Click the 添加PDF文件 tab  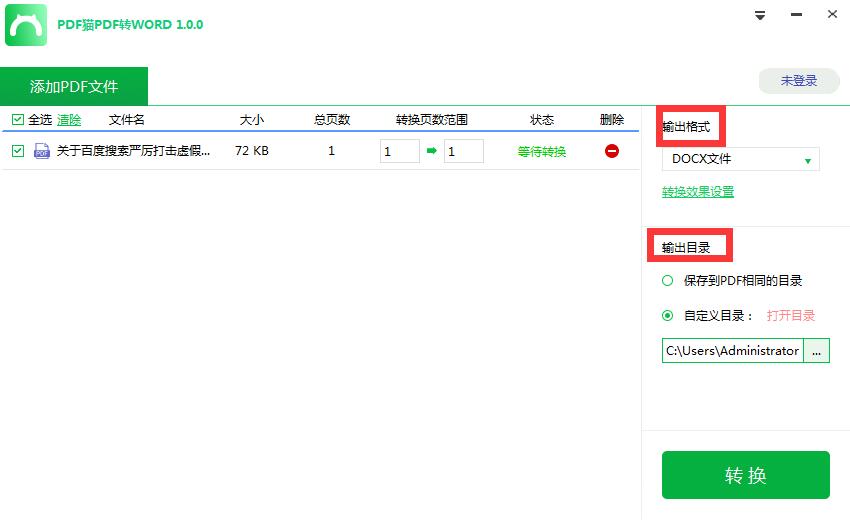[74, 86]
